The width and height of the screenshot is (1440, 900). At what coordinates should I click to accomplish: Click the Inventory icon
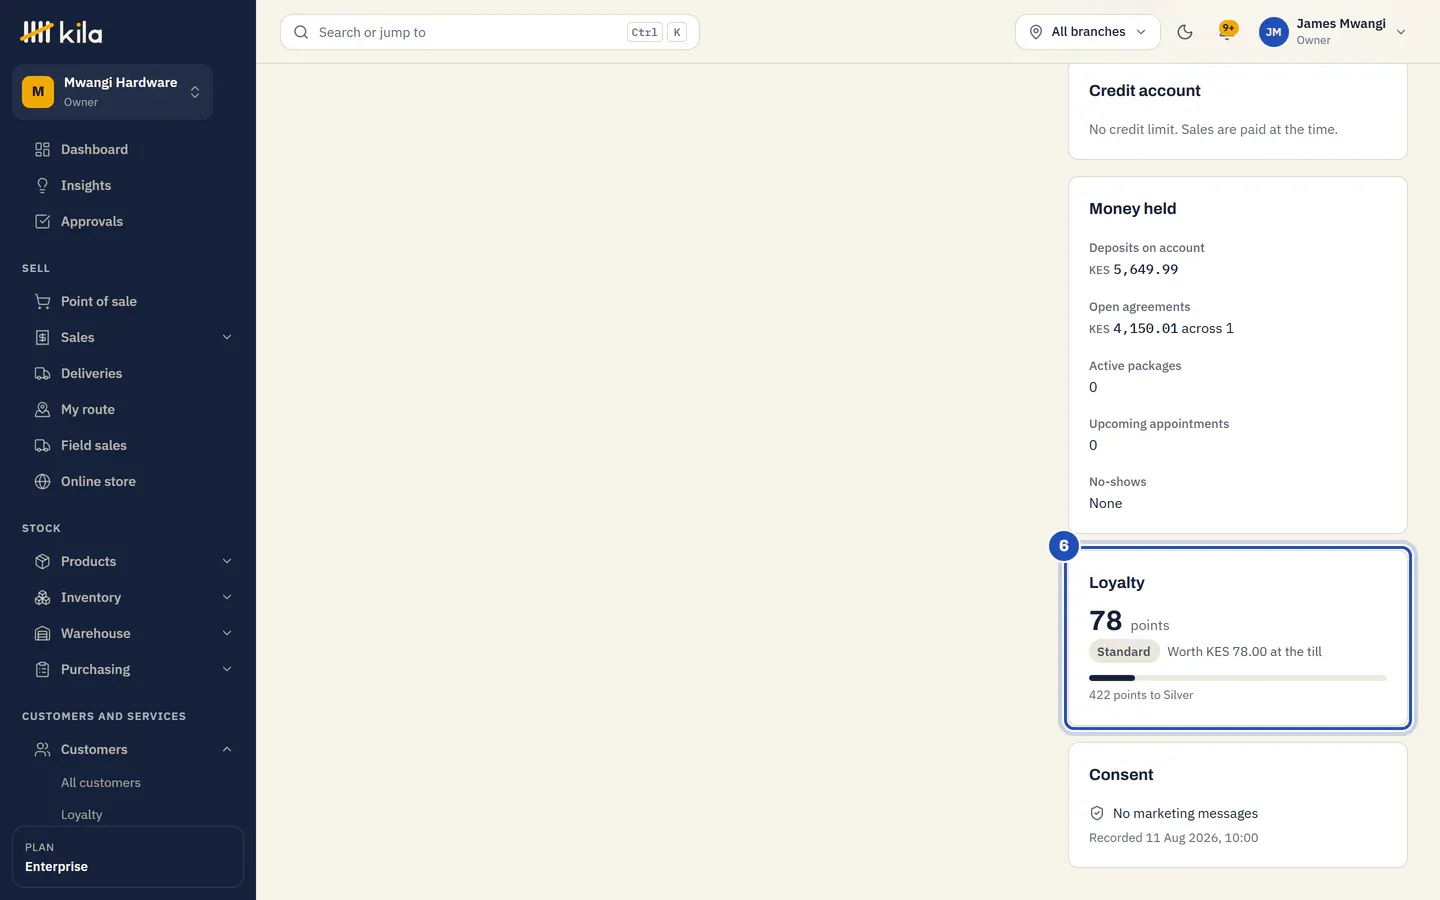click(42, 598)
